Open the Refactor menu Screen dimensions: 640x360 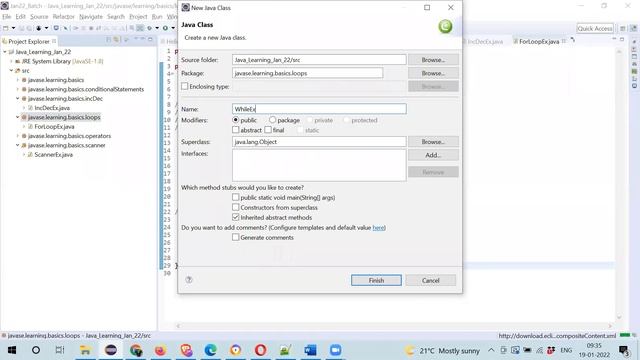pyautogui.click(x=64, y=17)
